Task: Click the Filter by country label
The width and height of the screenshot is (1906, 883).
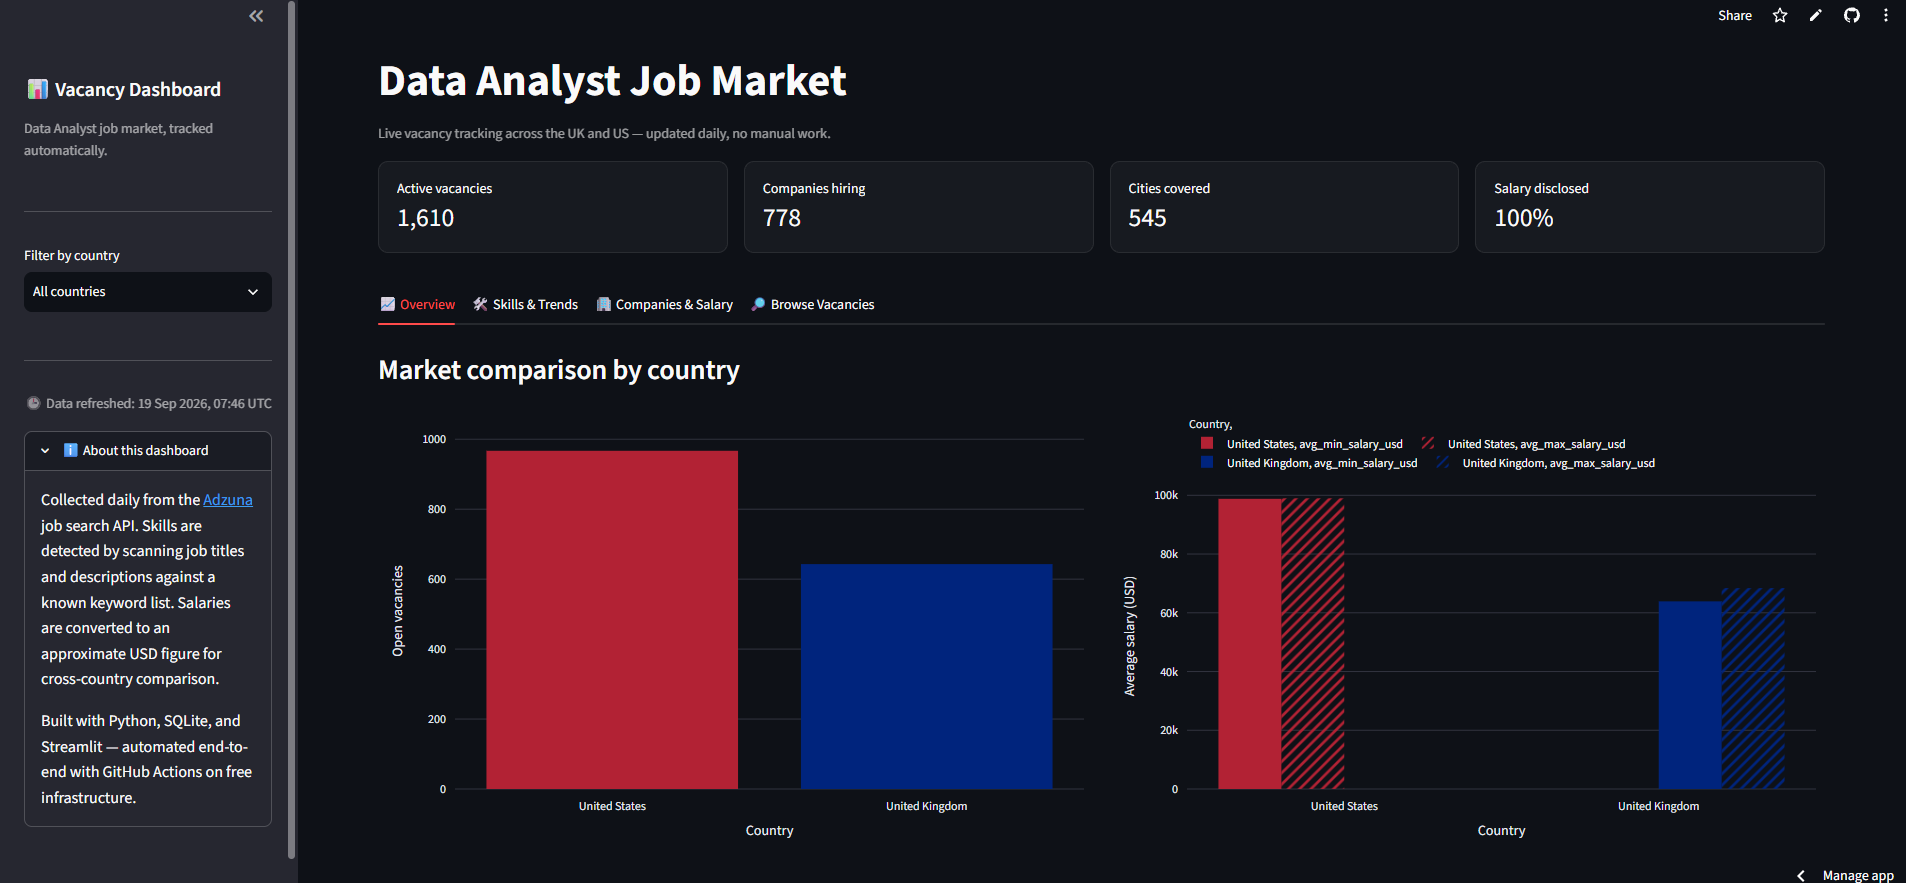Action: 72,256
